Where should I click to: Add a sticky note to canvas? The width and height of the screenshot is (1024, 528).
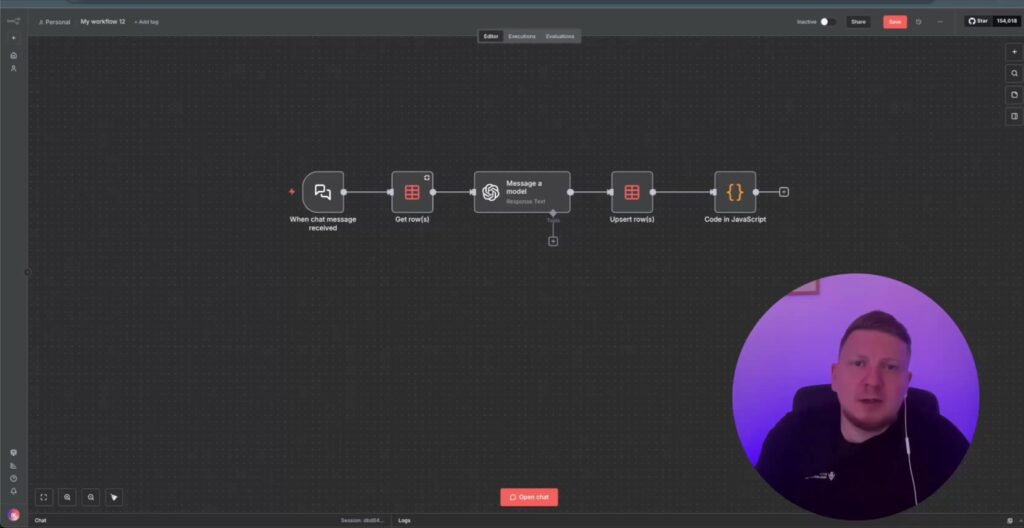click(x=1014, y=95)
